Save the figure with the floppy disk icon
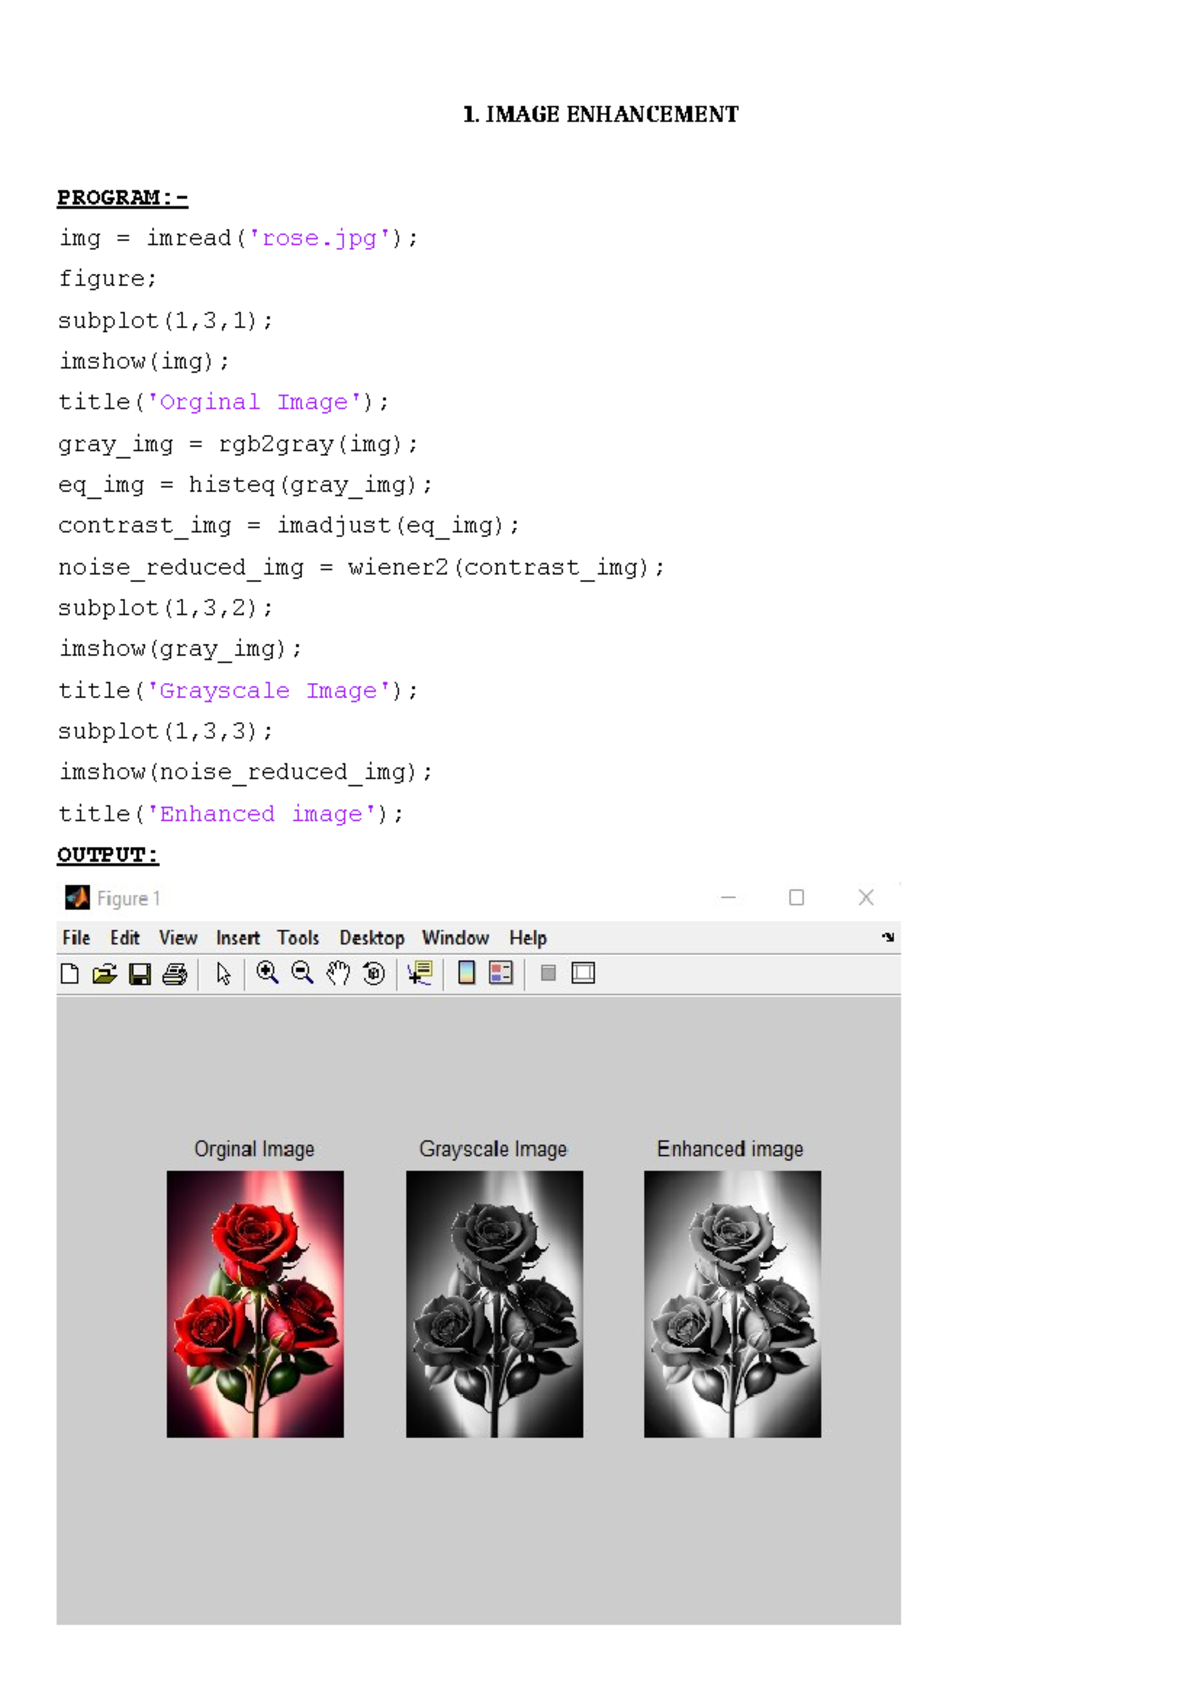1200x1696 pixels. (140, 974)
